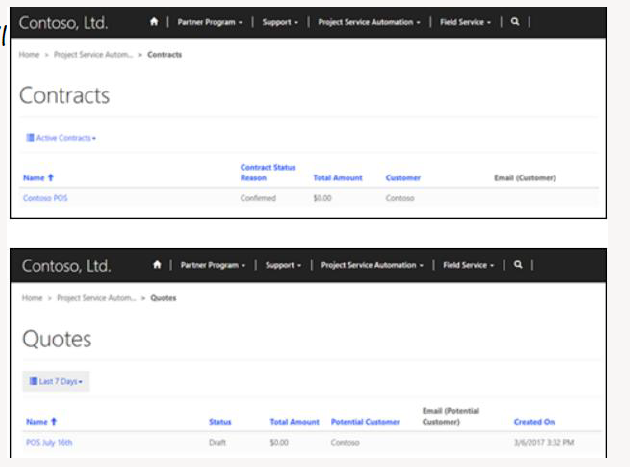Open Field Service menu on Quotes page
630x467 pixels.
468,265
